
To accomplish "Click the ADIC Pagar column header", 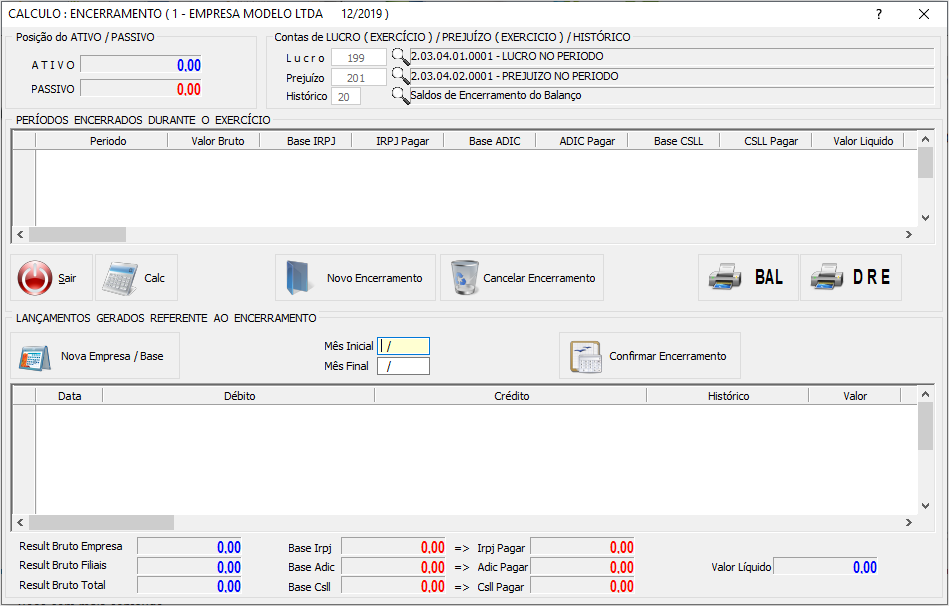I will point(582,141).
